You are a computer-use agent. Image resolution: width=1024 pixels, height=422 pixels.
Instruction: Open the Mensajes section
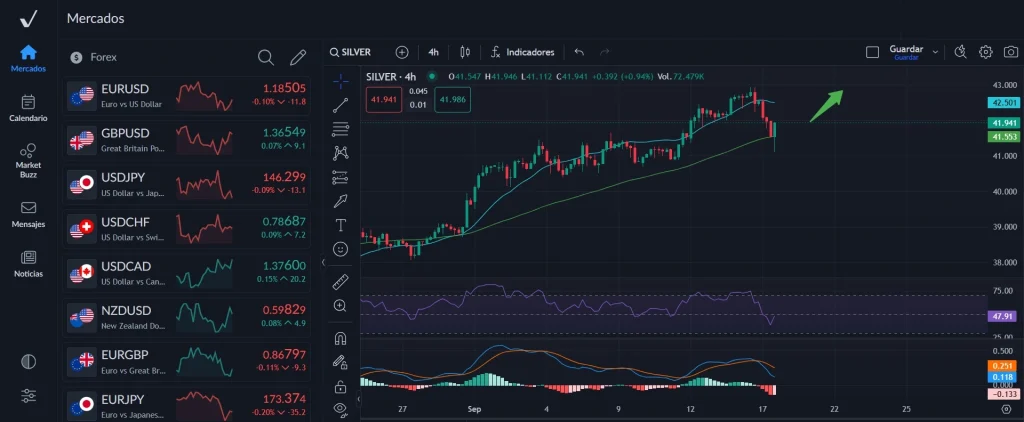point(28,214)
